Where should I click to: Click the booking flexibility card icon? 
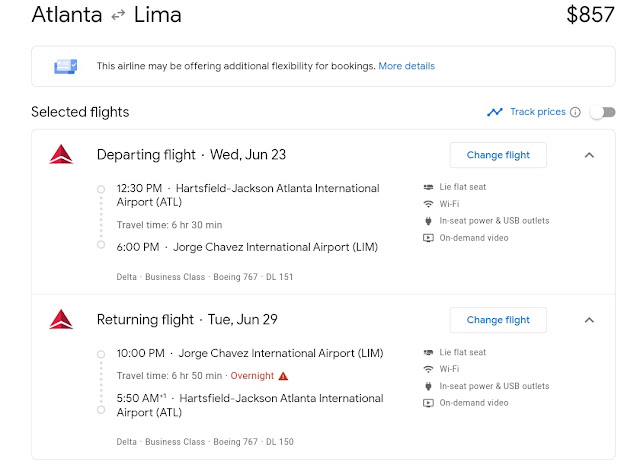click(65, 66)
